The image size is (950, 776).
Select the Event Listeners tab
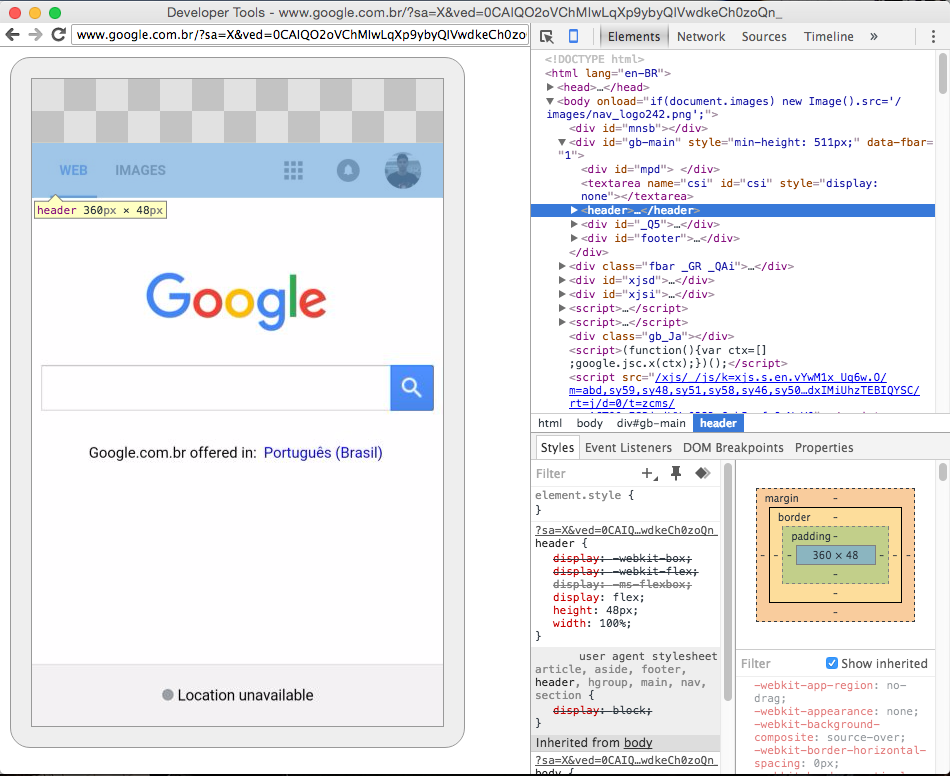pyautogui.click(x=628, y=448)
